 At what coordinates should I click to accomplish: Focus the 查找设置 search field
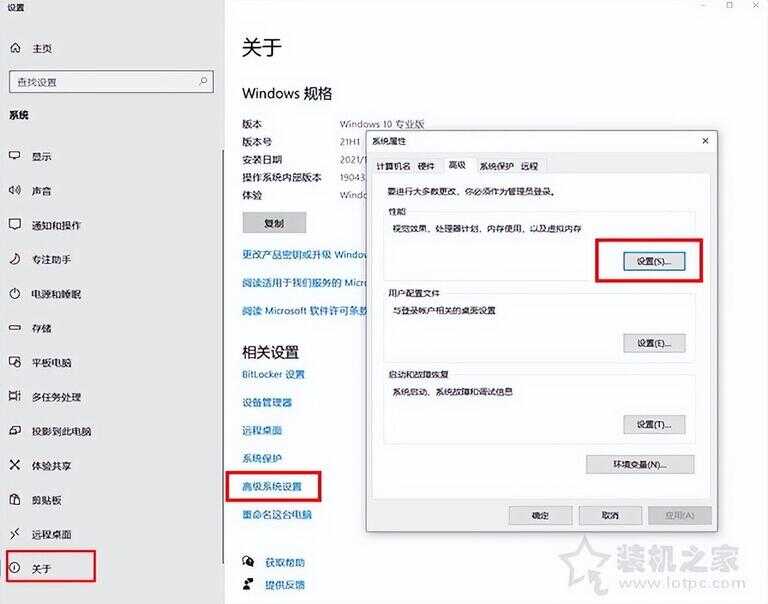[x=111, y=81]
